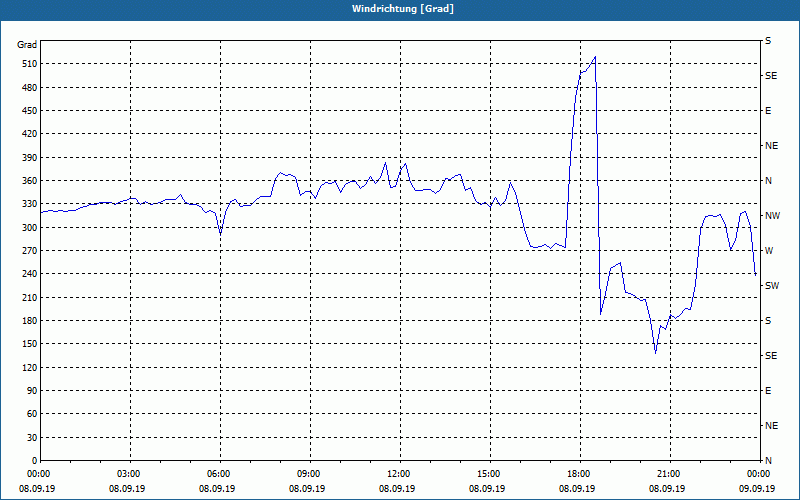Click the "S" compass label at the 180 gridline
This screenshot has height=500, width=800.
pos(768,321)
